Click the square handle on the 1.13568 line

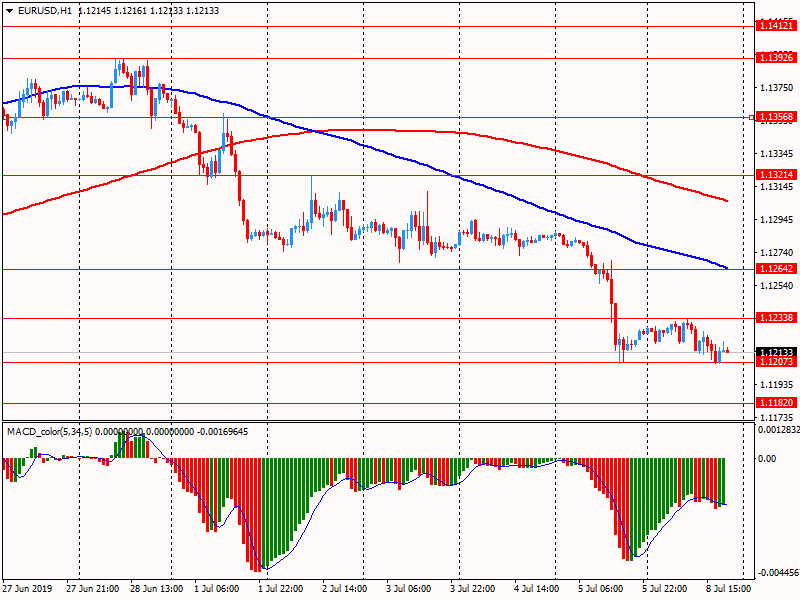click(x=752, y=118)
